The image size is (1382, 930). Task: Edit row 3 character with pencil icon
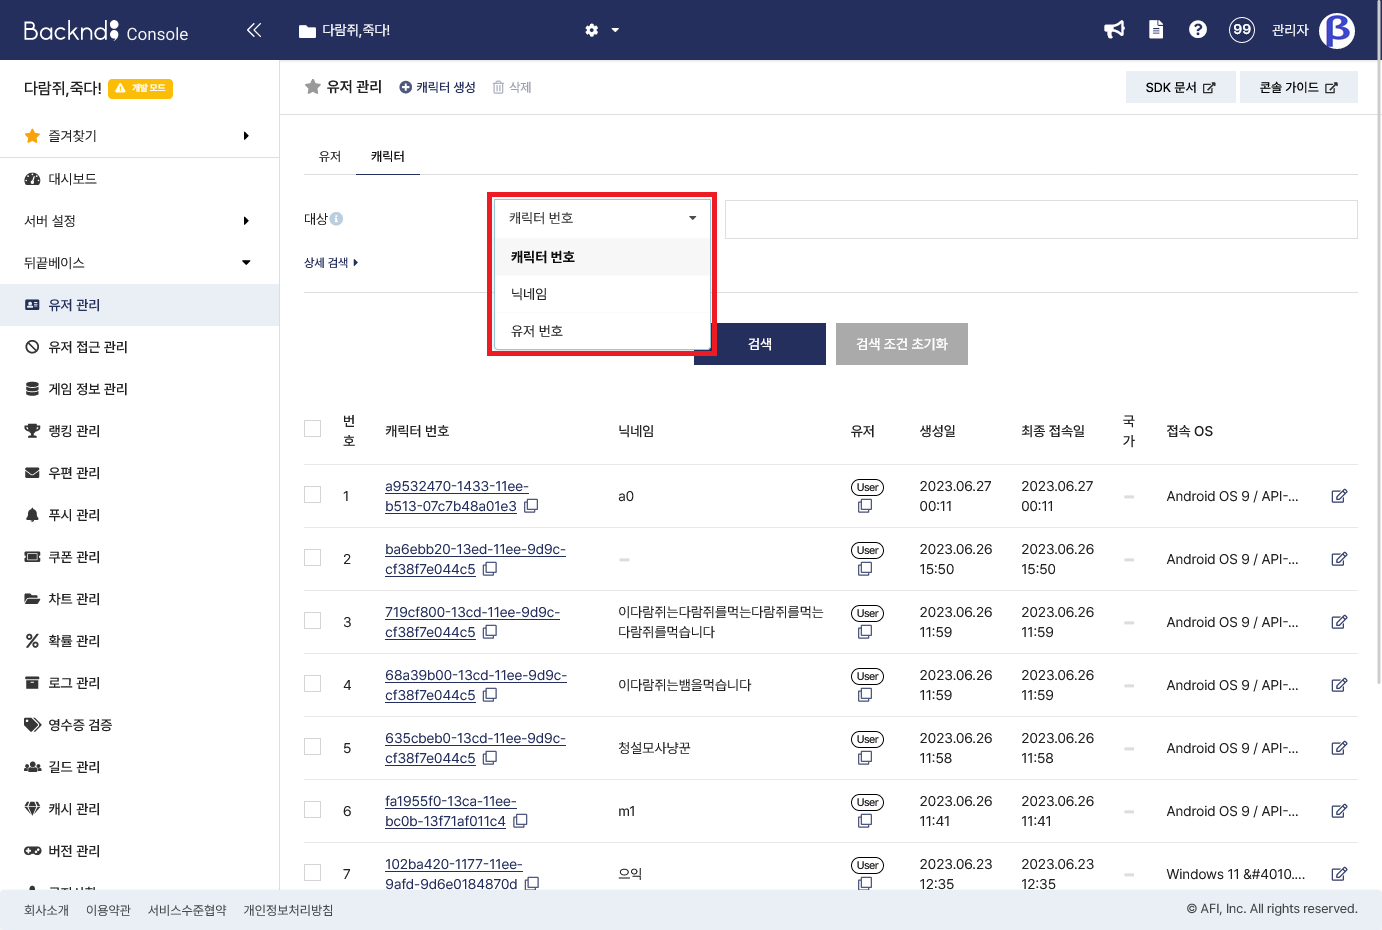[1339, 622]
